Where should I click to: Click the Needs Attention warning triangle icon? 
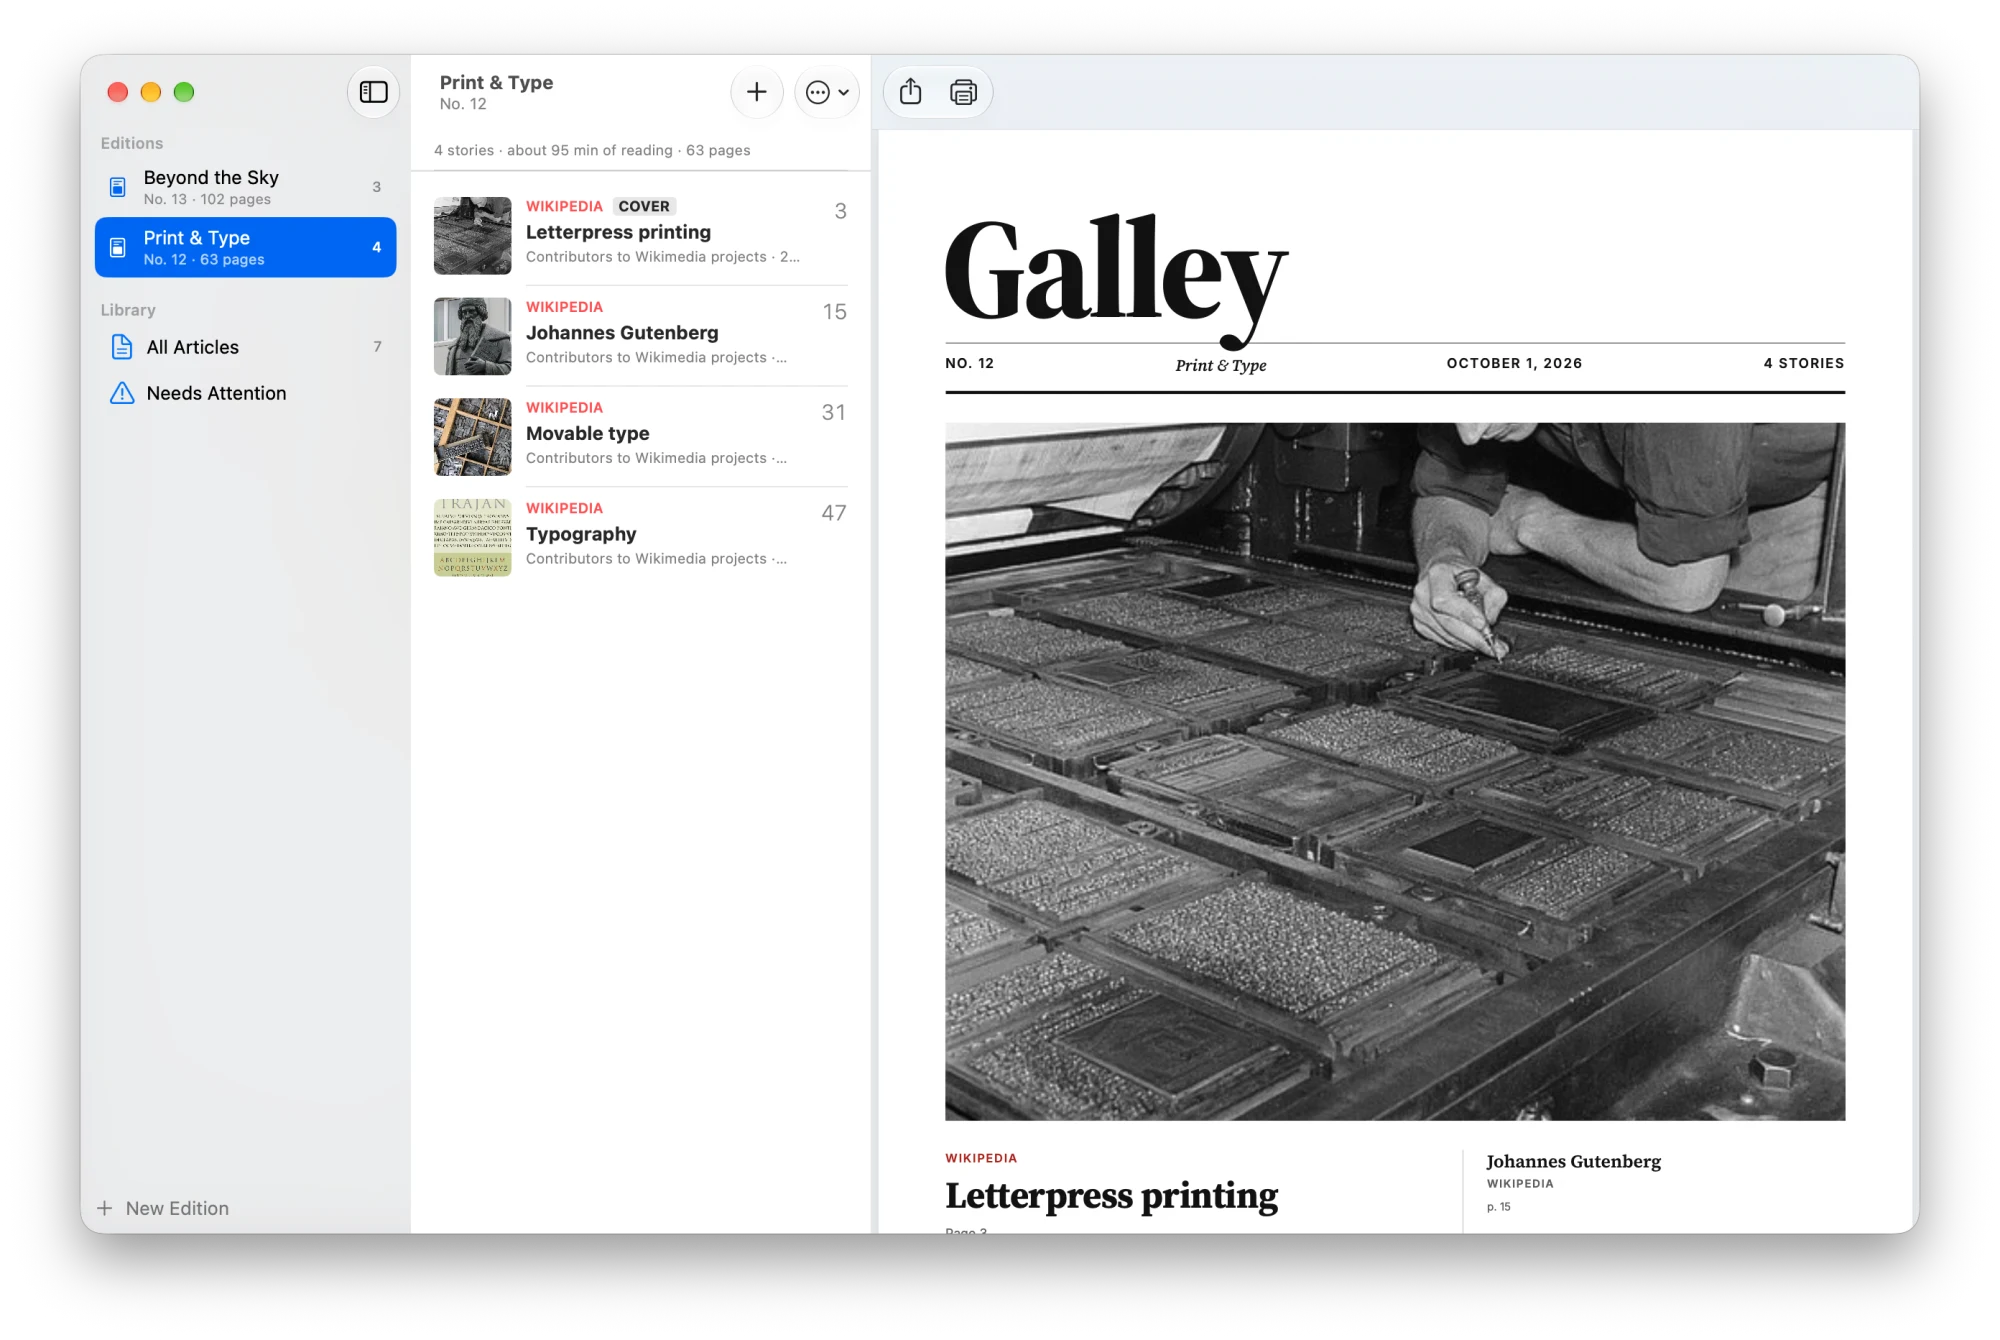click(122, 393)
